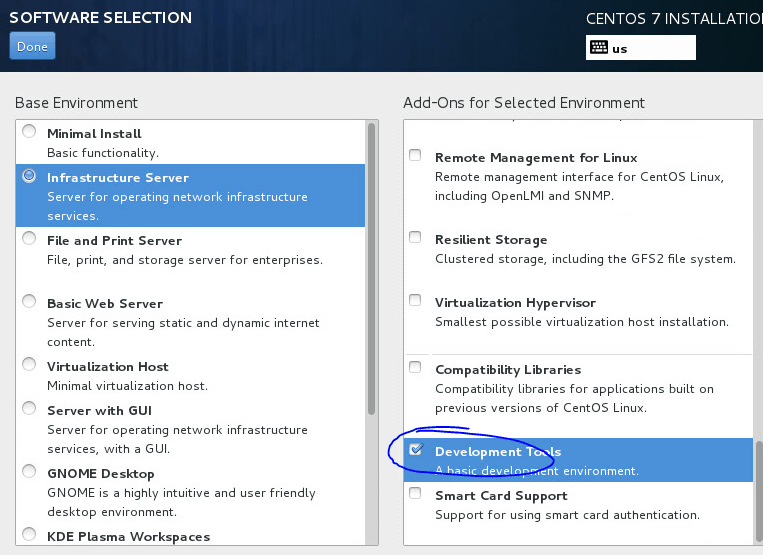Click the Add-Ons list scrollbar thumb
This screenshot has height=555, width=763.
[759, 492]
